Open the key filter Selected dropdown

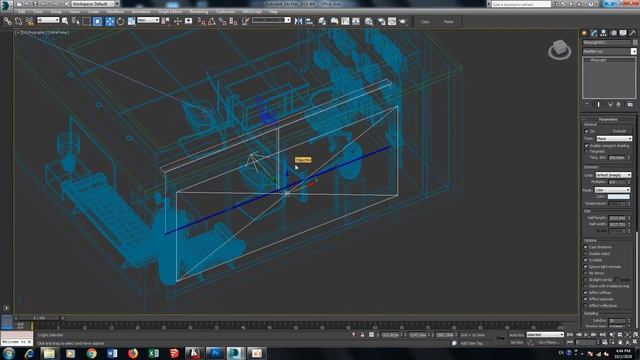[x=545, y=335]
